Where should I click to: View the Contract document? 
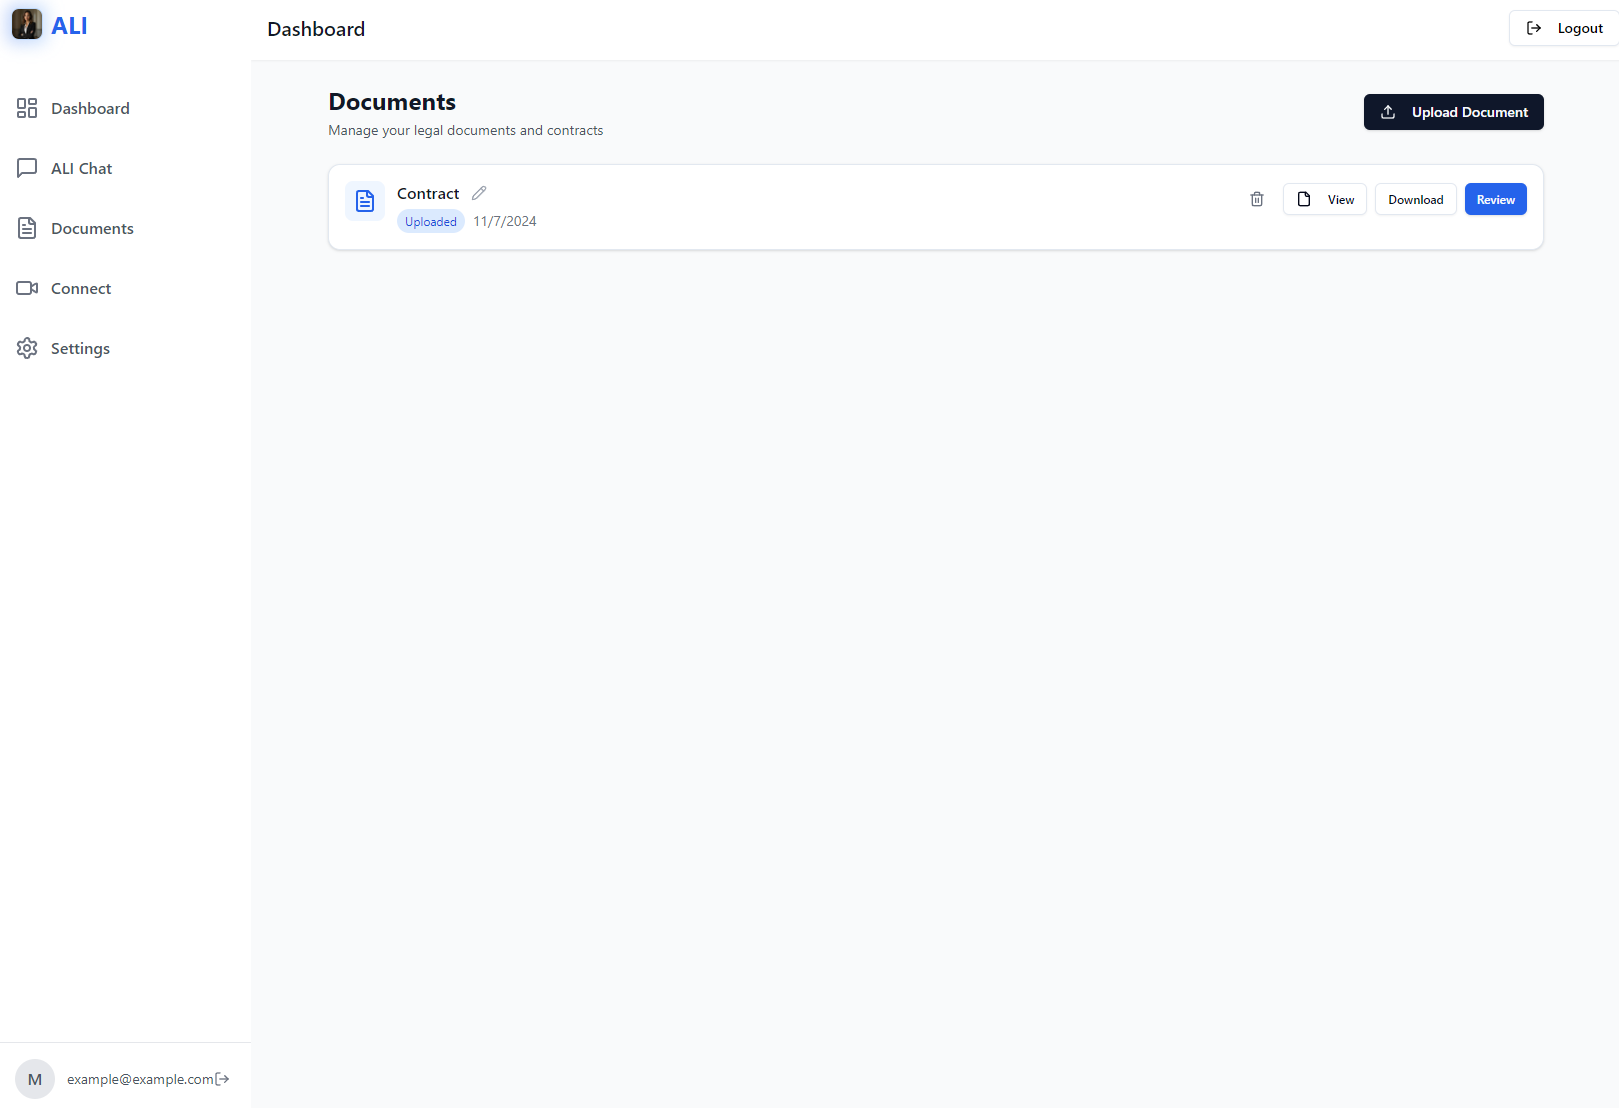click(1325, 199)
